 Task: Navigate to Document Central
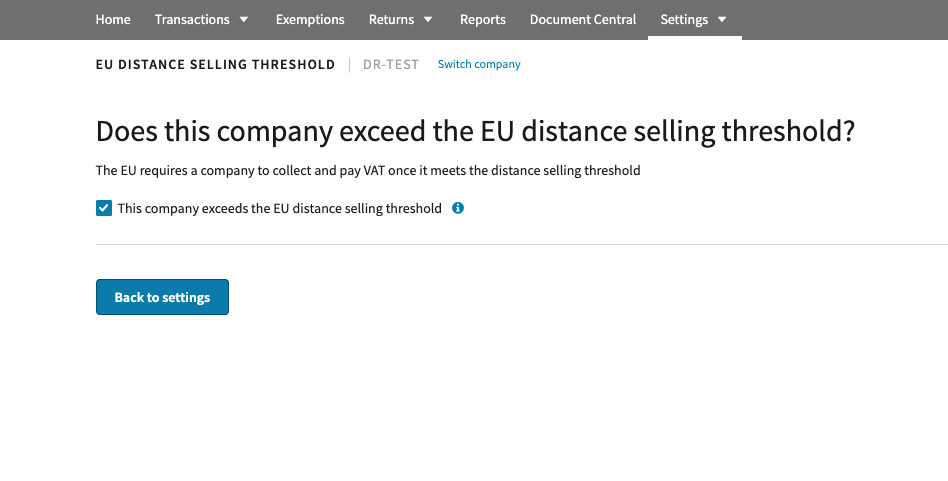(x=583, y=20)
